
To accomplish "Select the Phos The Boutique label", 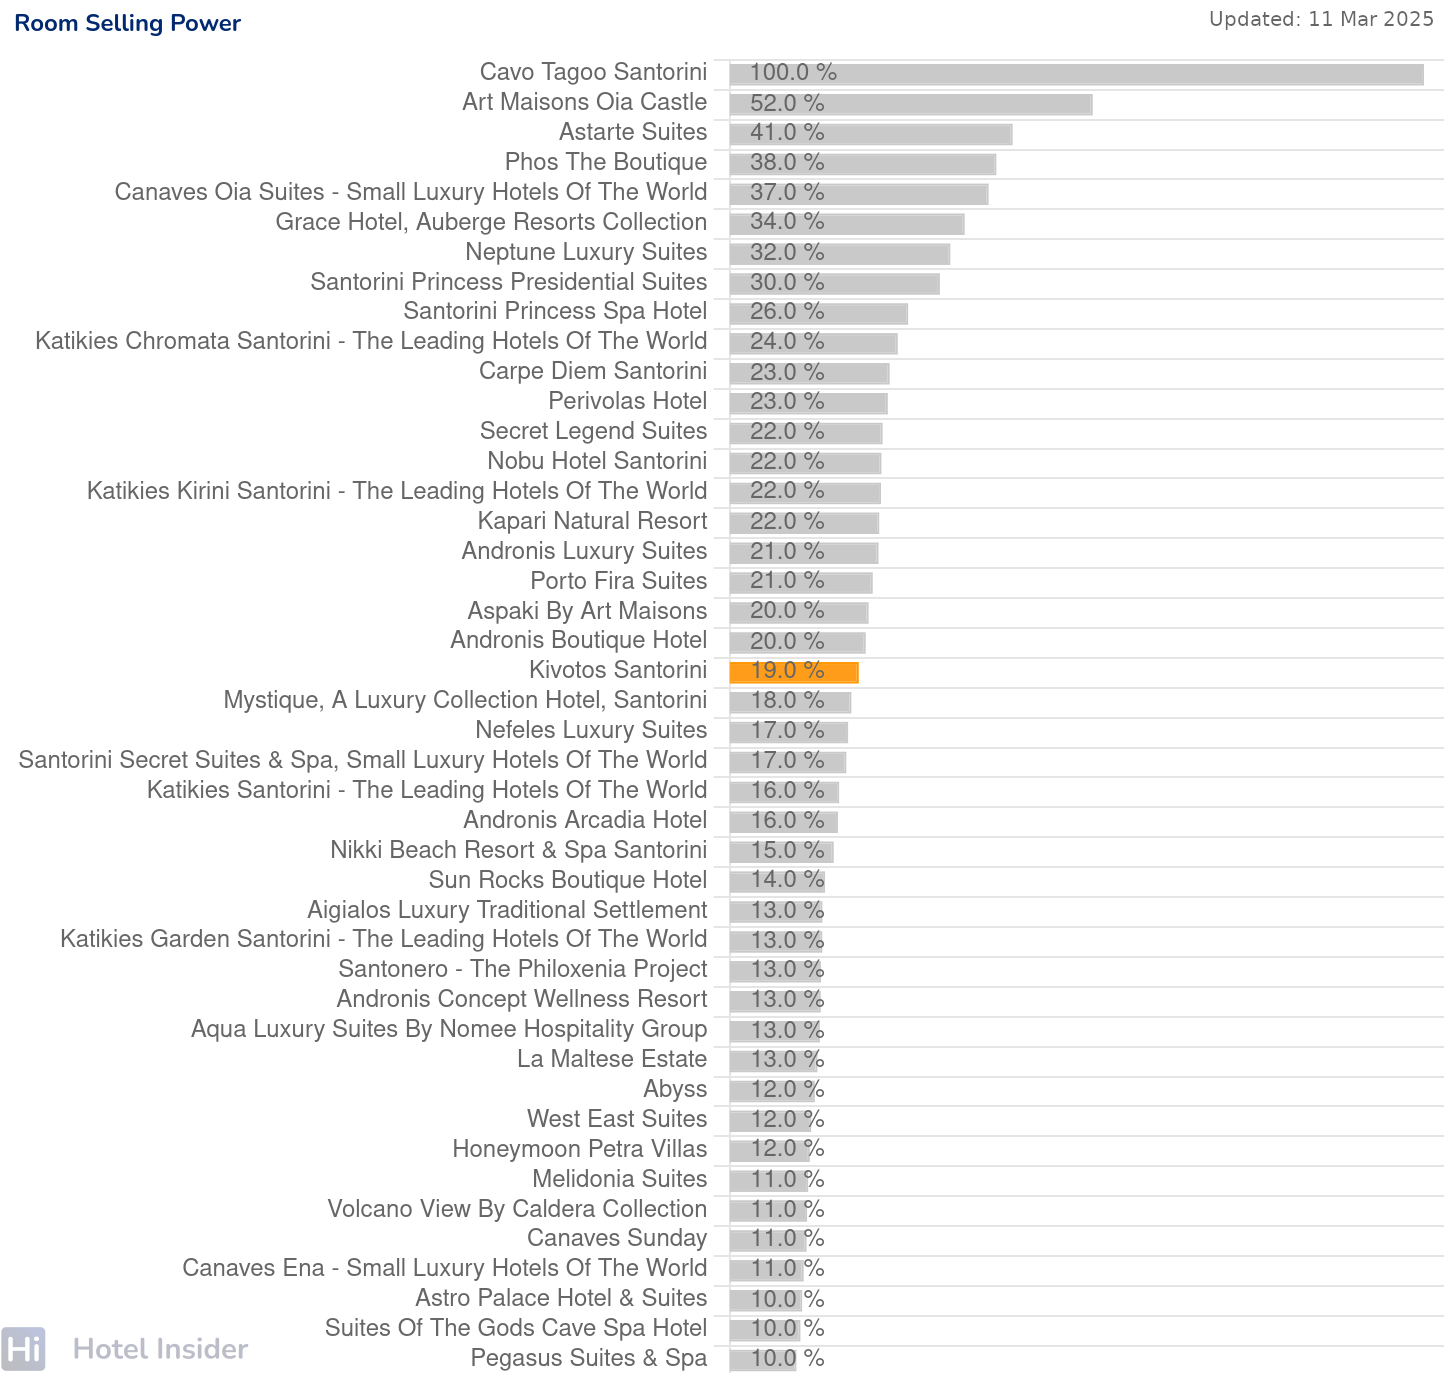I will pos(606,162).
